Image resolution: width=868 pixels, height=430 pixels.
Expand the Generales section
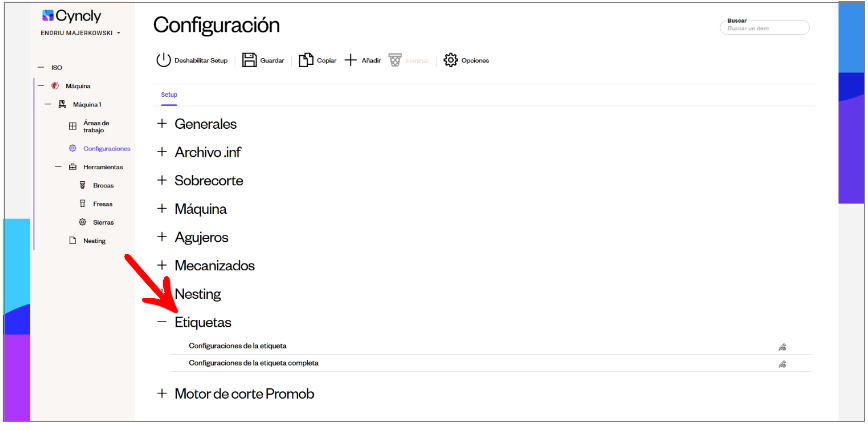(162, 123)
